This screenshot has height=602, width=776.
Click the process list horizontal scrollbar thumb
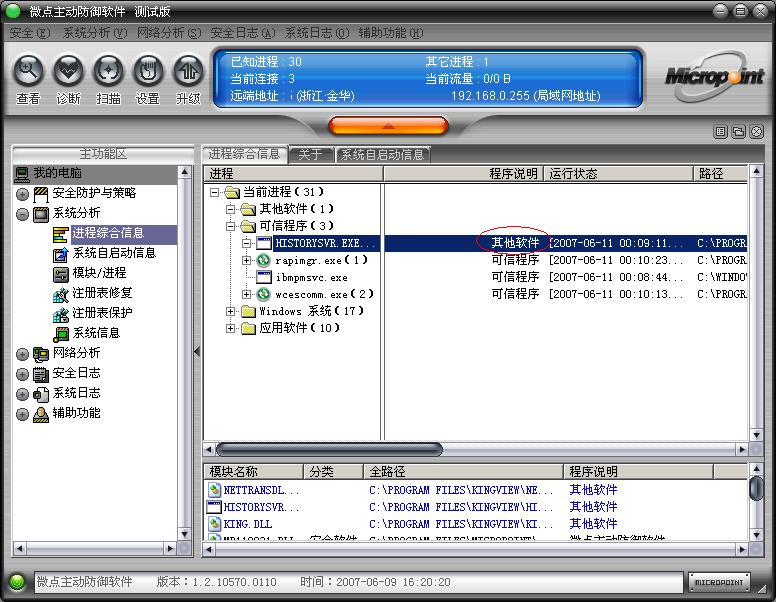[329, 450]
